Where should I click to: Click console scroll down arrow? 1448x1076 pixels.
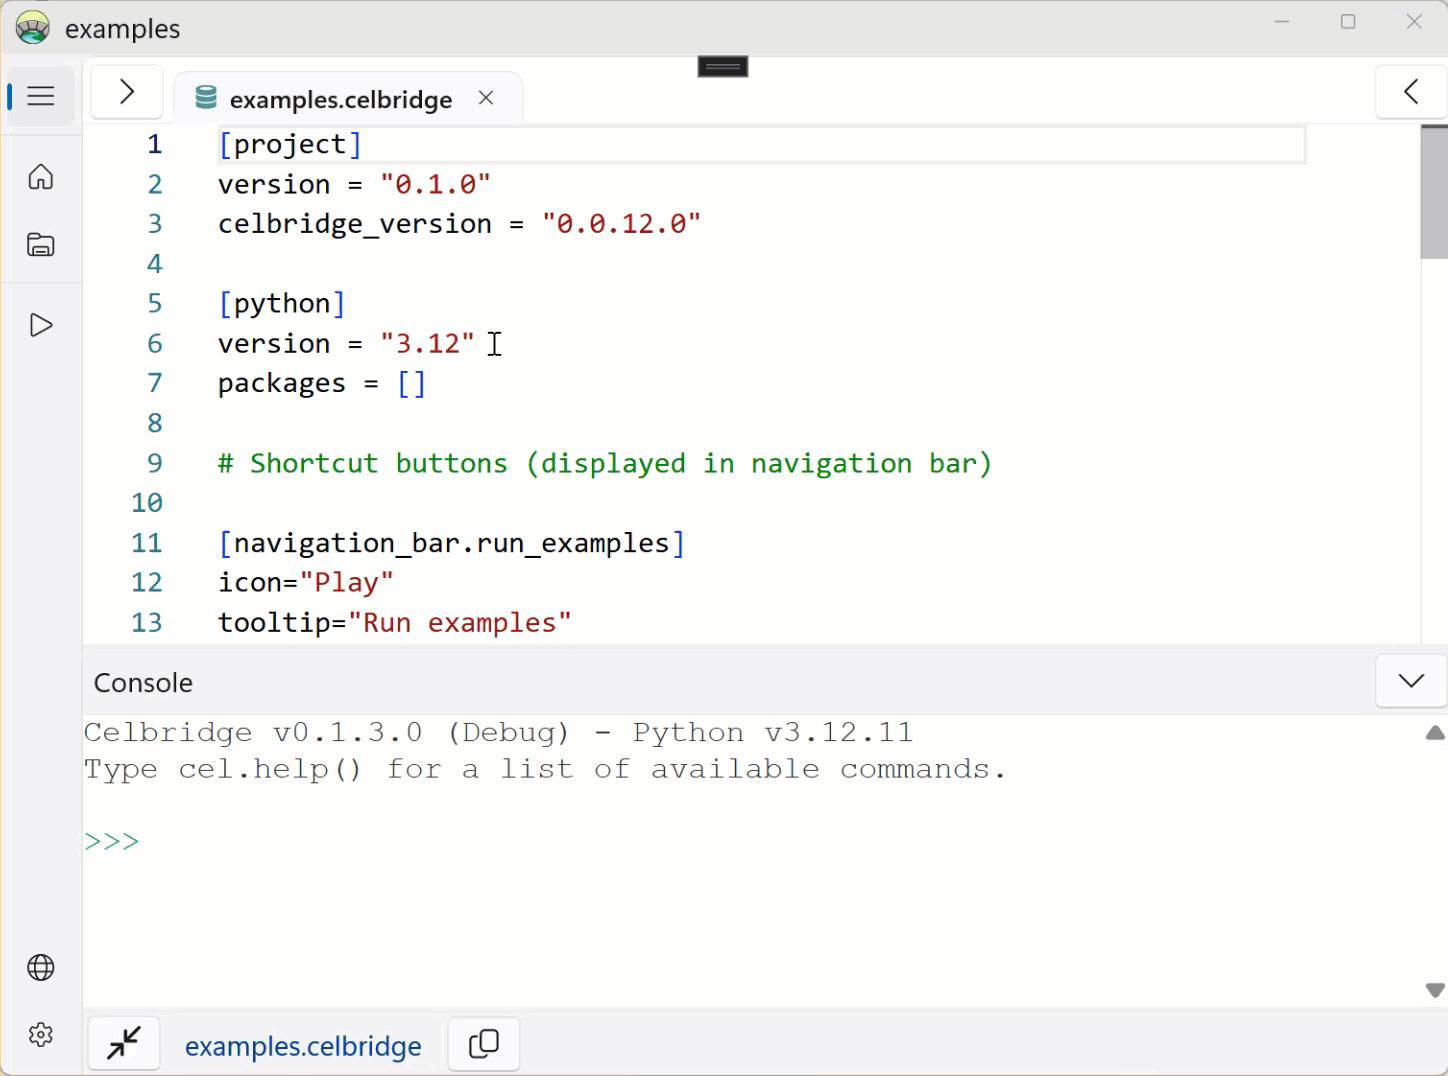[1435, 990]
